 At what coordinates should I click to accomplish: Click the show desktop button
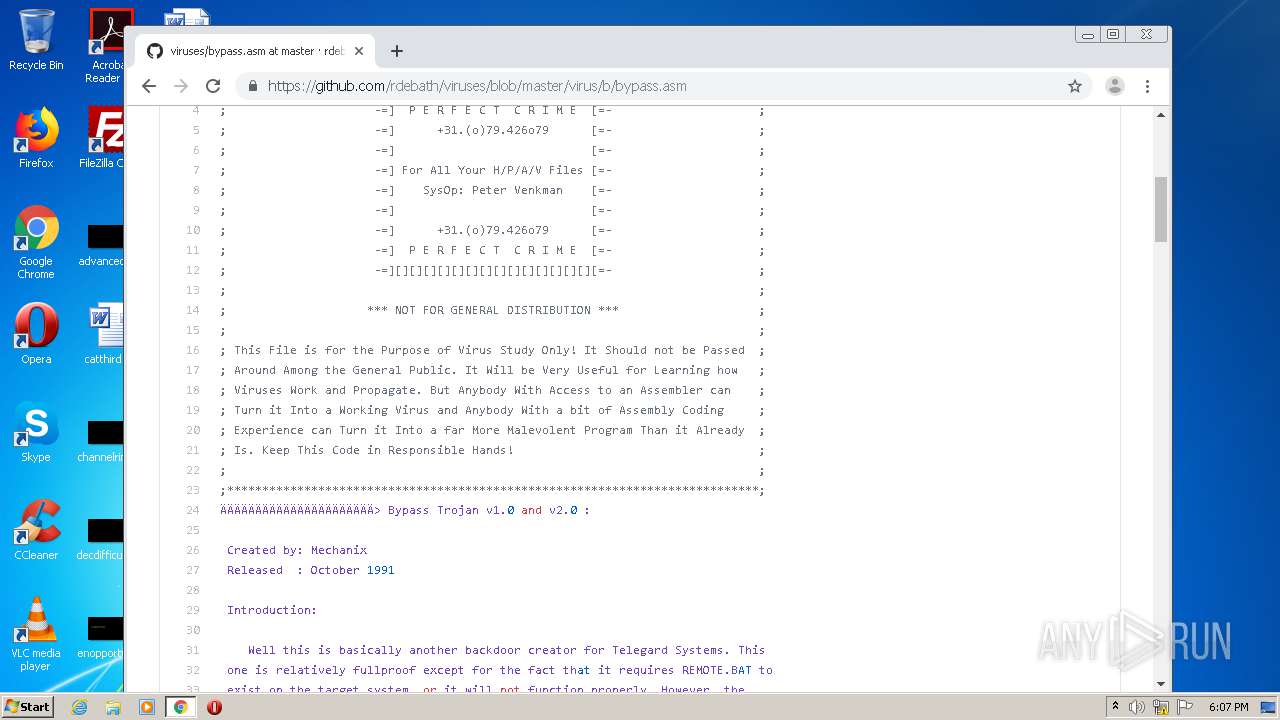(x=1268, y=707)
